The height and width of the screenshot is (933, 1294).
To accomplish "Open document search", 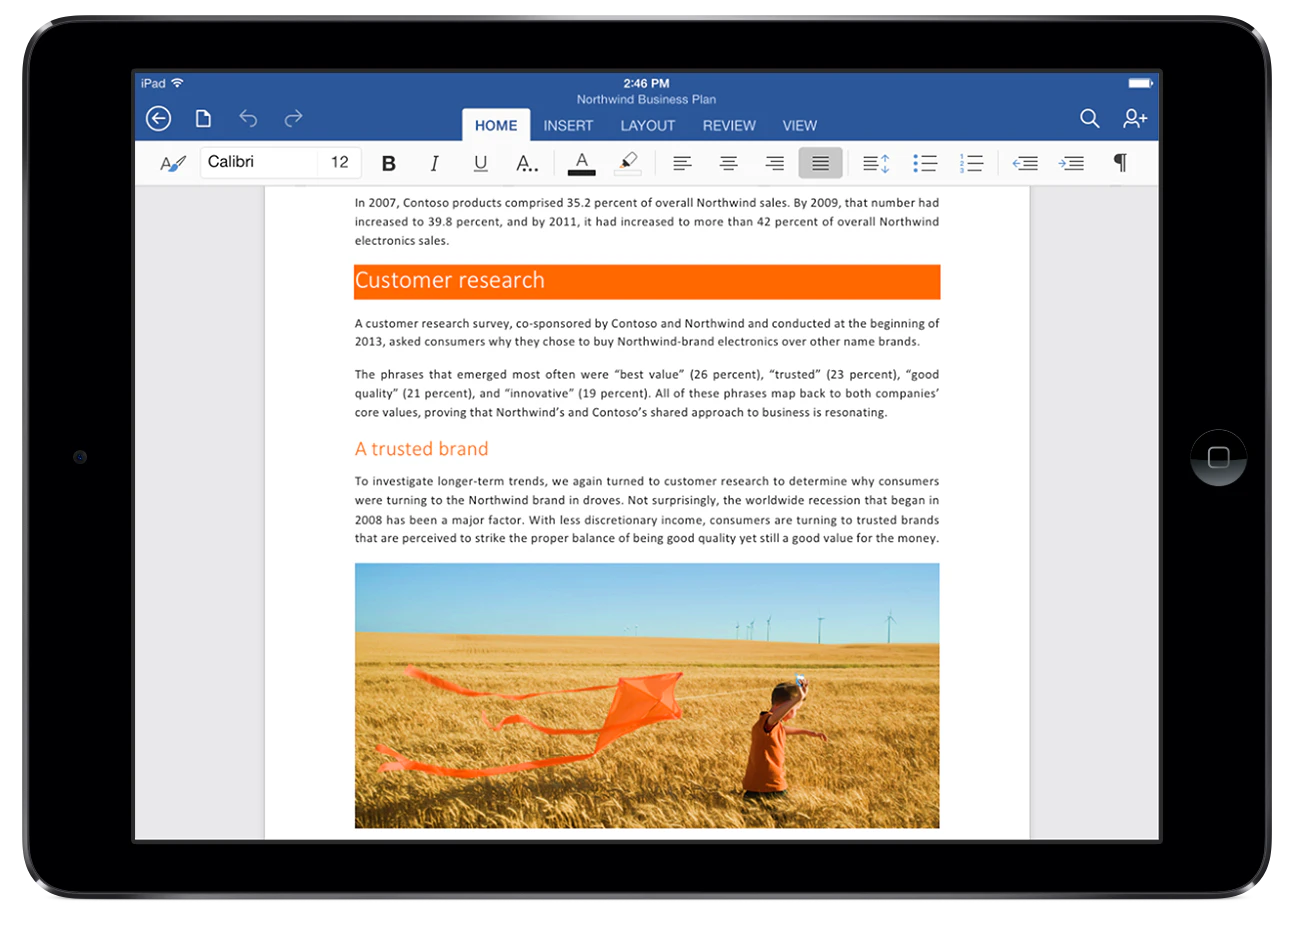I will (x=1089, y=118).
